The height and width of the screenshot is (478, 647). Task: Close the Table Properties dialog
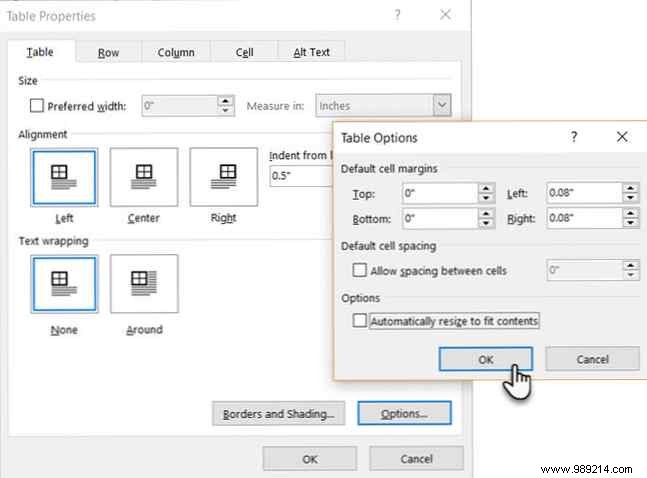[x=445, y=15]
